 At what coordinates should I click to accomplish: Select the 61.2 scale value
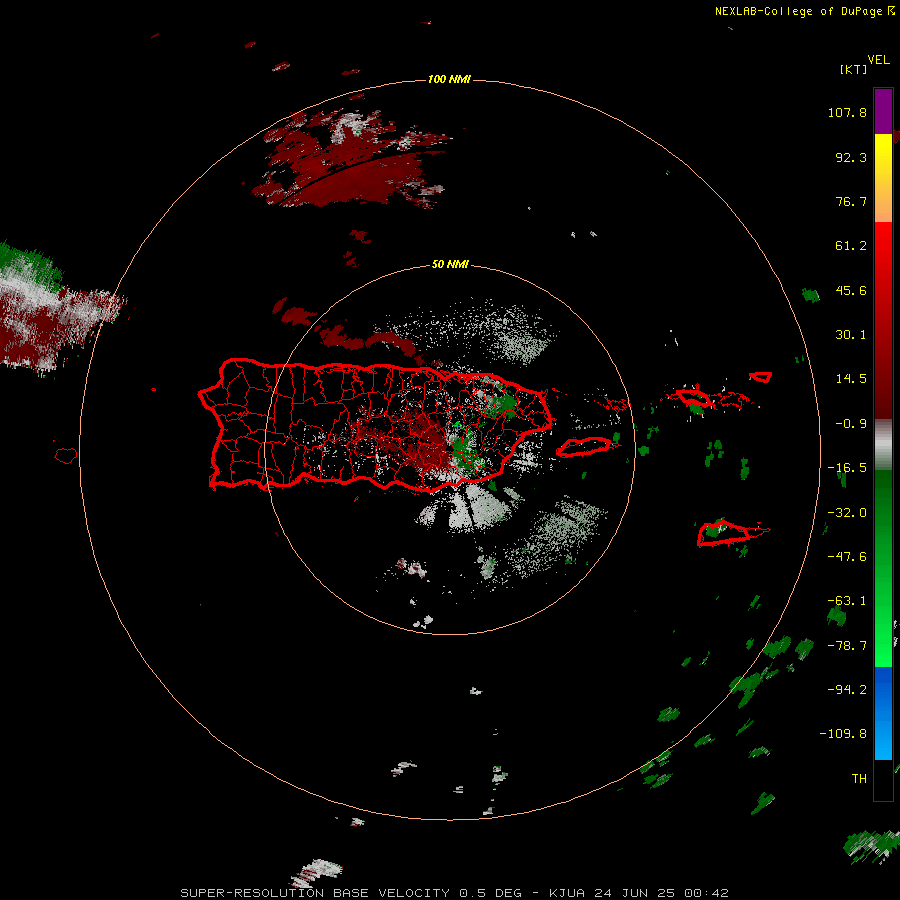tap(851, 246)
